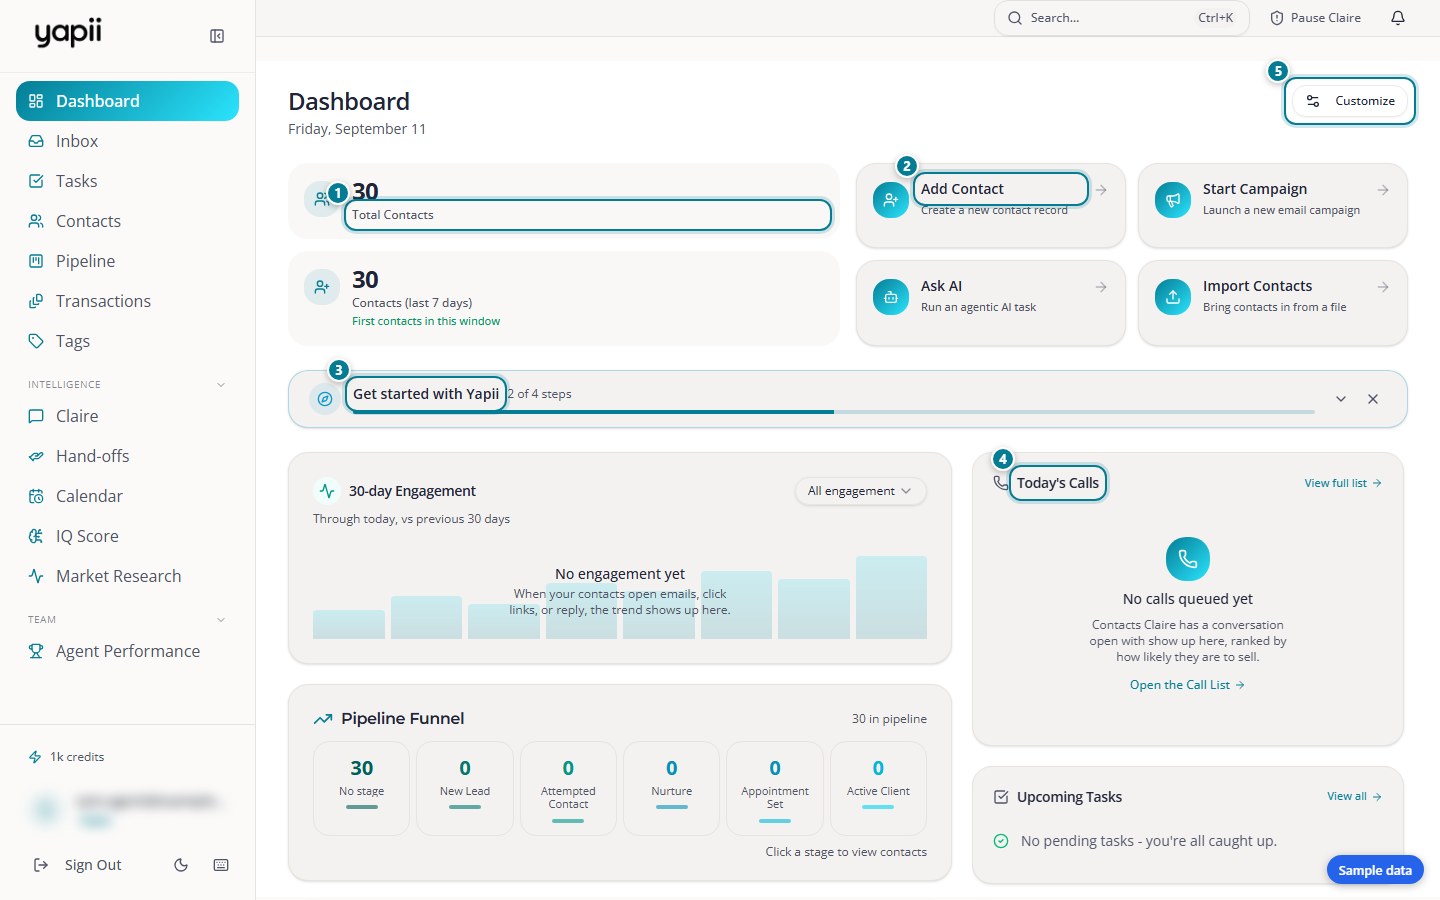The width and height of the screenshot is (1440, 900).
Task: Click Pause Claire button
Action: (1315, 18)
